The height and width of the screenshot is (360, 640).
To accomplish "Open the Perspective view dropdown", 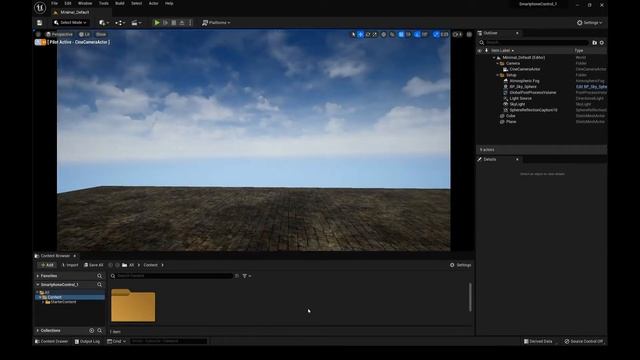I will (60, 35).
